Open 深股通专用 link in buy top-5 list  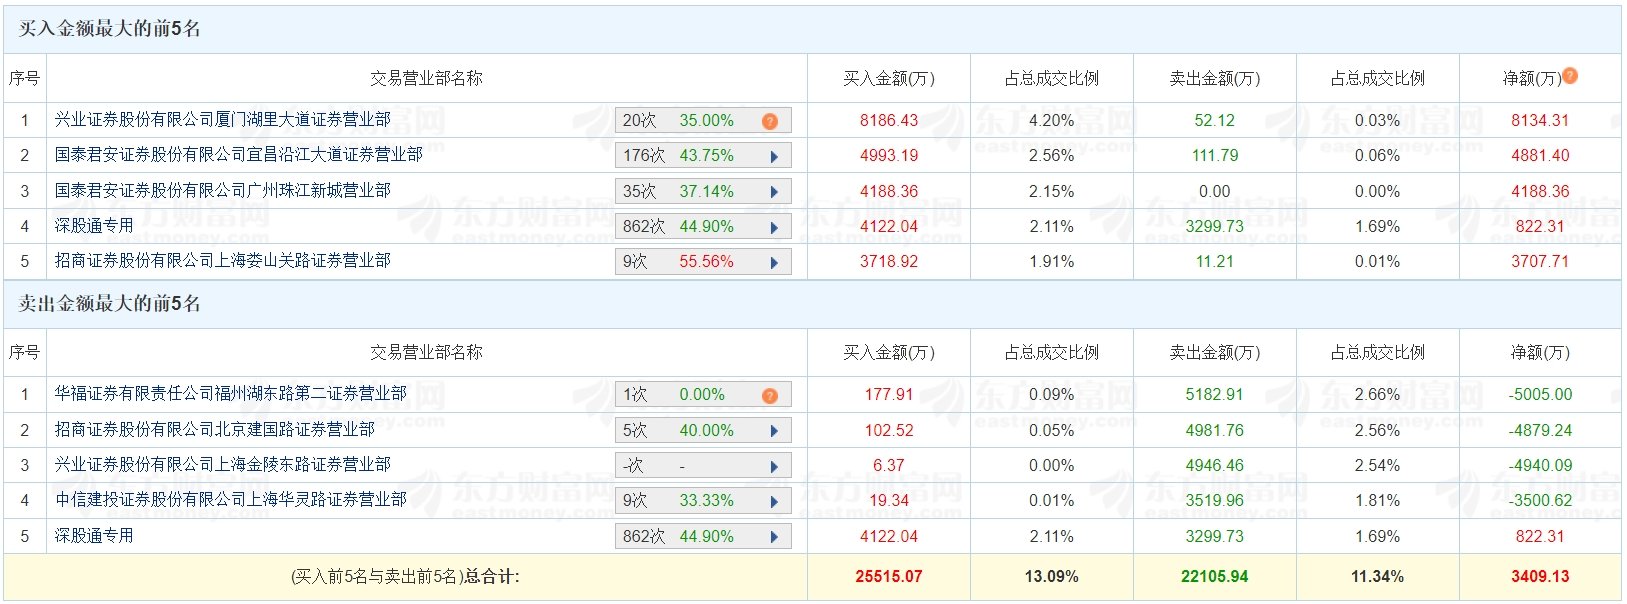[94, 226]
